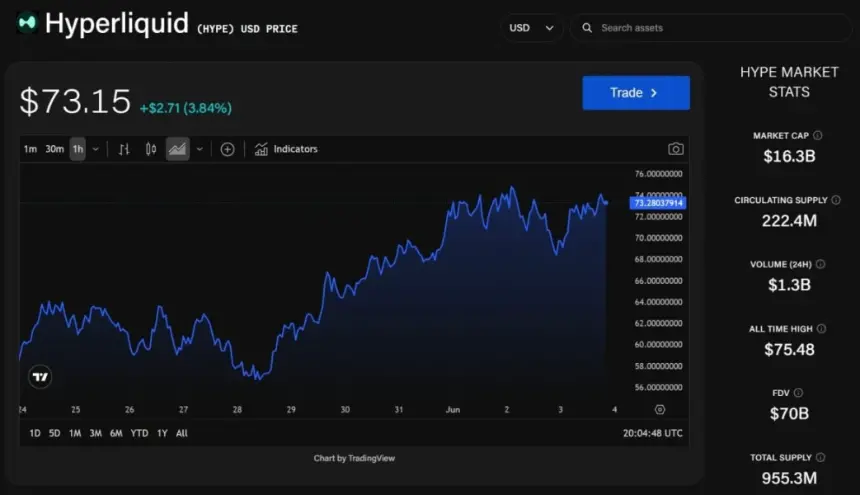Viewport: 860px width, 495px height.
Task: Click FDV info icon
Action: 799,392
